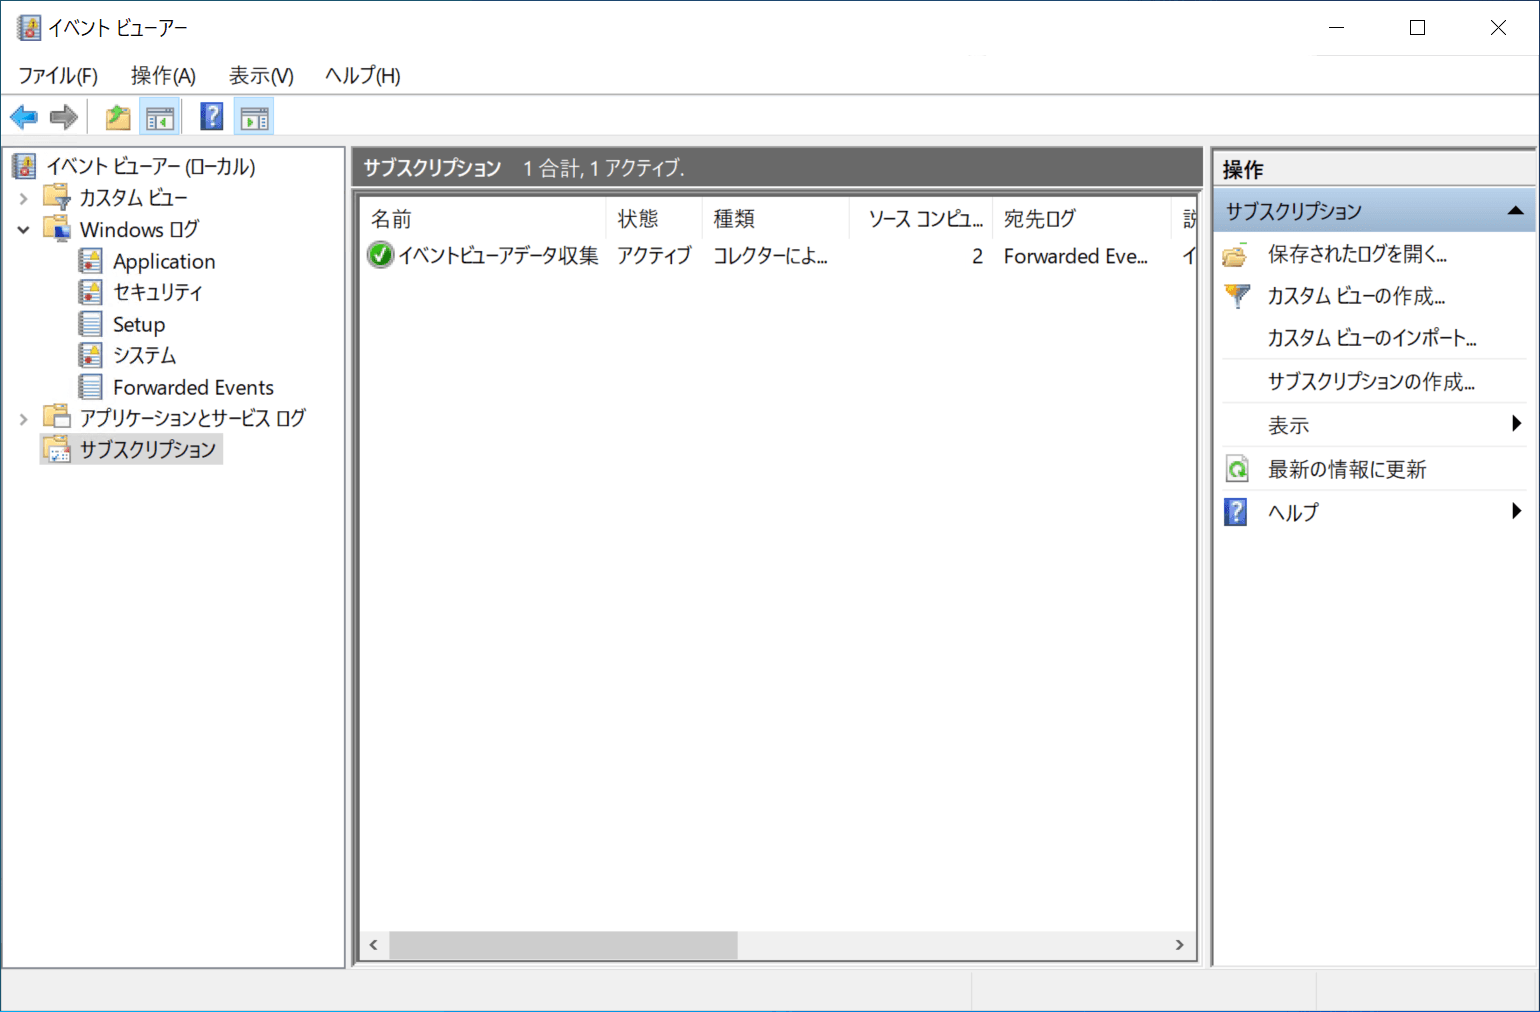Click the horizontal scrollbar right arrow
Screen dimensions: 1540x1012
[x=1180, y=945]
